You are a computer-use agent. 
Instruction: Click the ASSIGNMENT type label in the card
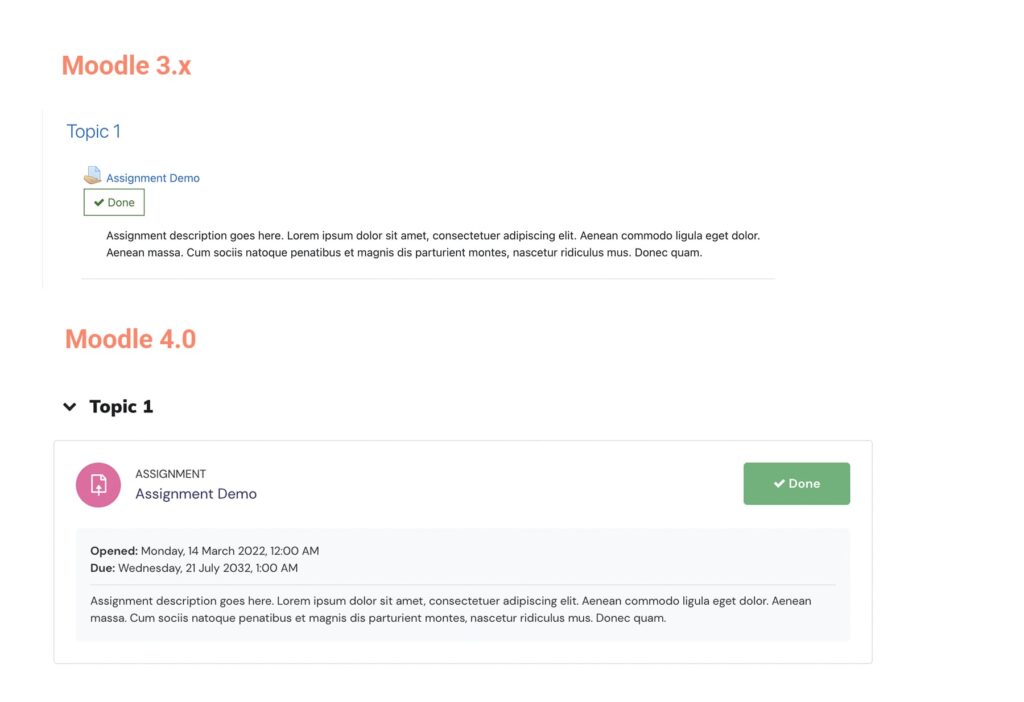coord(170,473)
